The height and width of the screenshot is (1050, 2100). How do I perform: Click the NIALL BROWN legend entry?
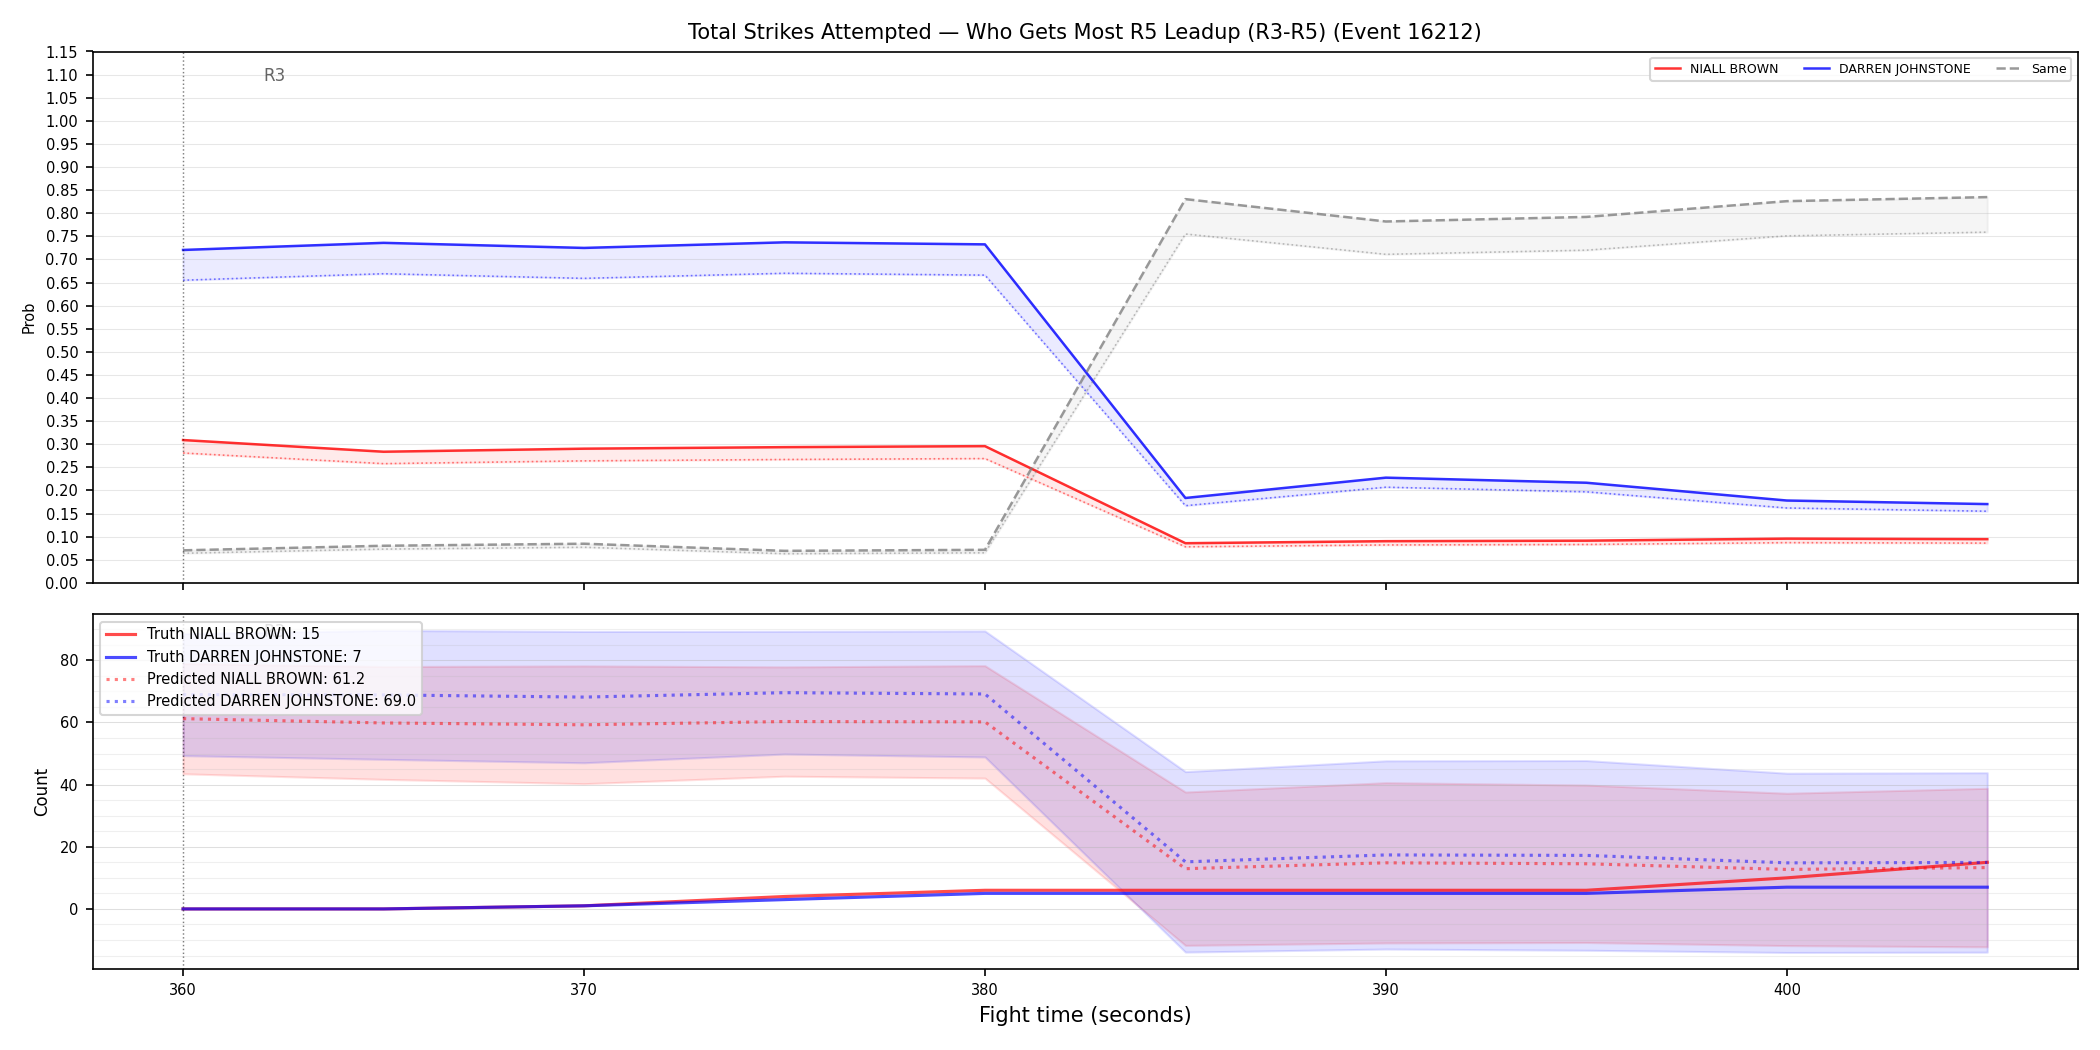[1716, 69]
